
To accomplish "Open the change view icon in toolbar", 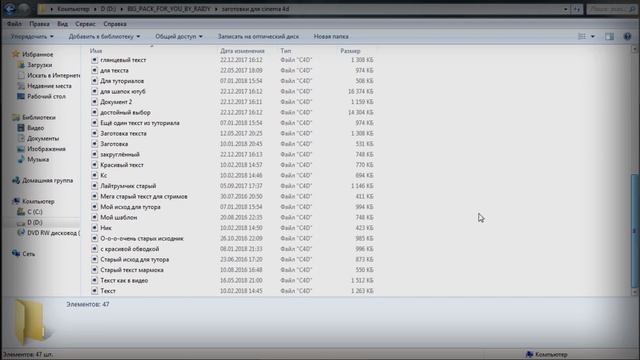I will tap(582, 36).
